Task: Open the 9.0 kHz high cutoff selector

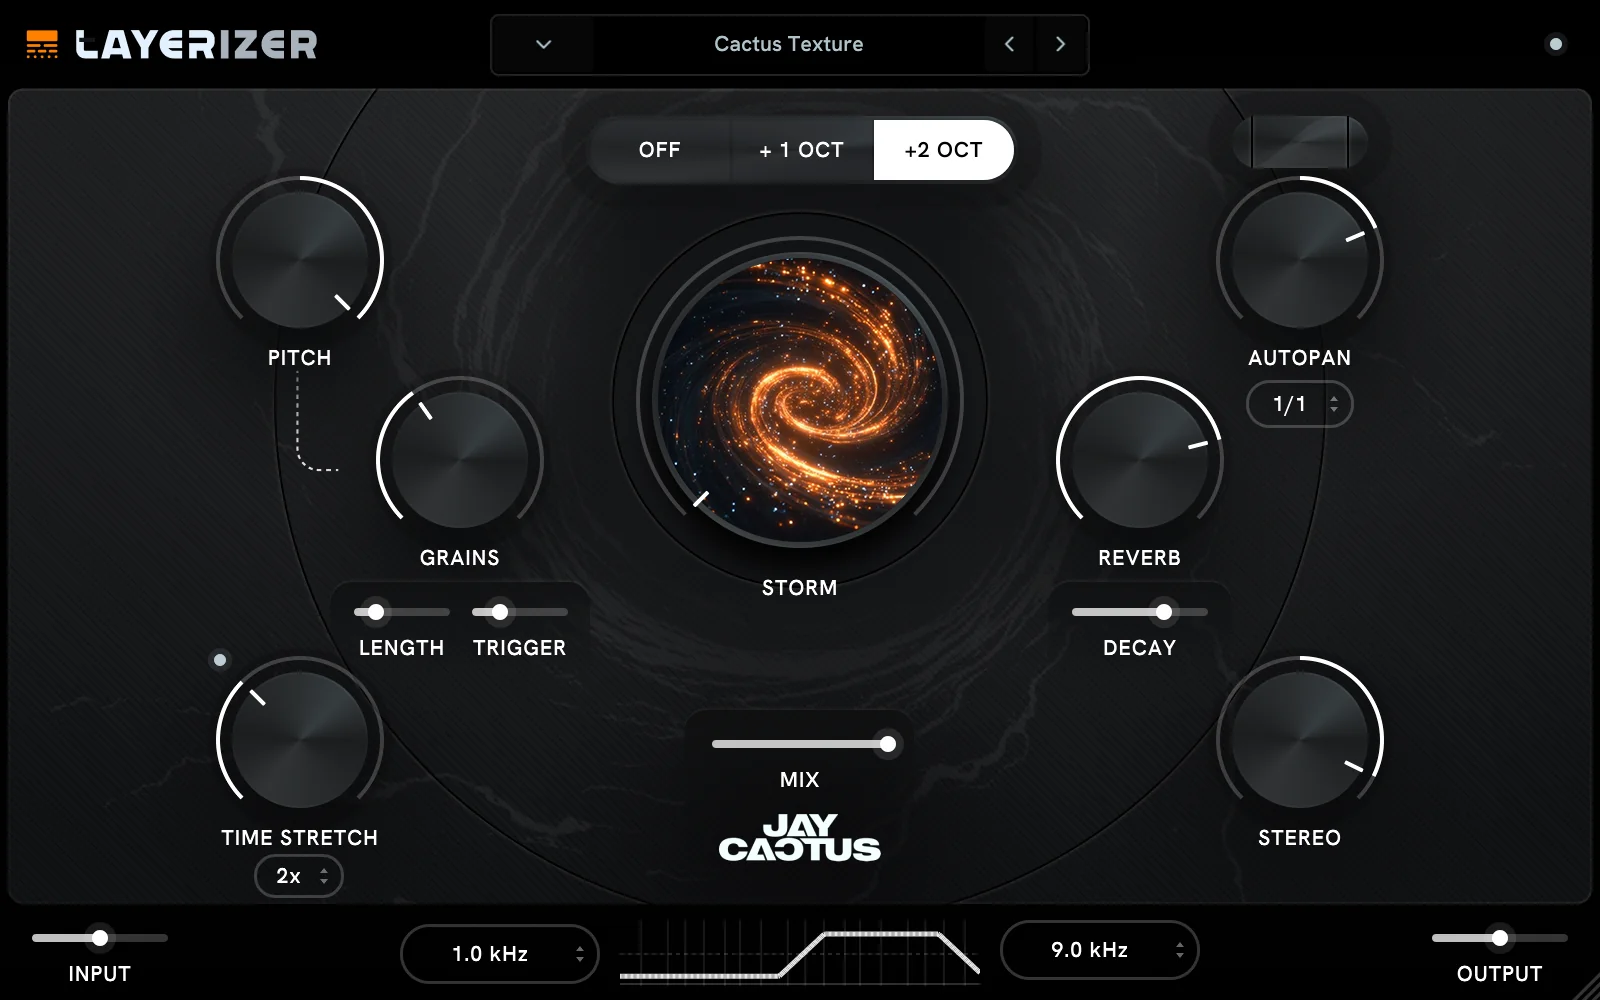Action: point(1100,950)
